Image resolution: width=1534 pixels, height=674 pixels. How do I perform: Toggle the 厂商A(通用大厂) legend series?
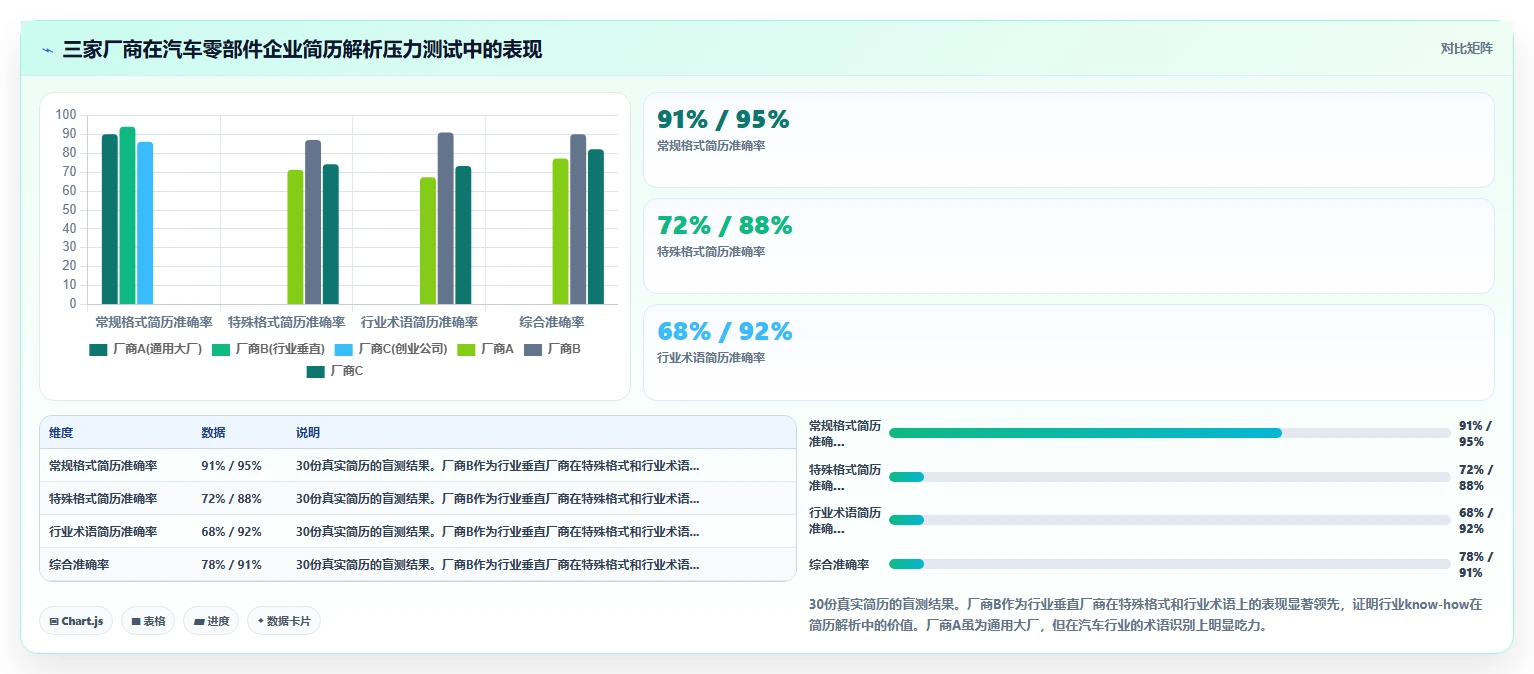tap(146, 349)
